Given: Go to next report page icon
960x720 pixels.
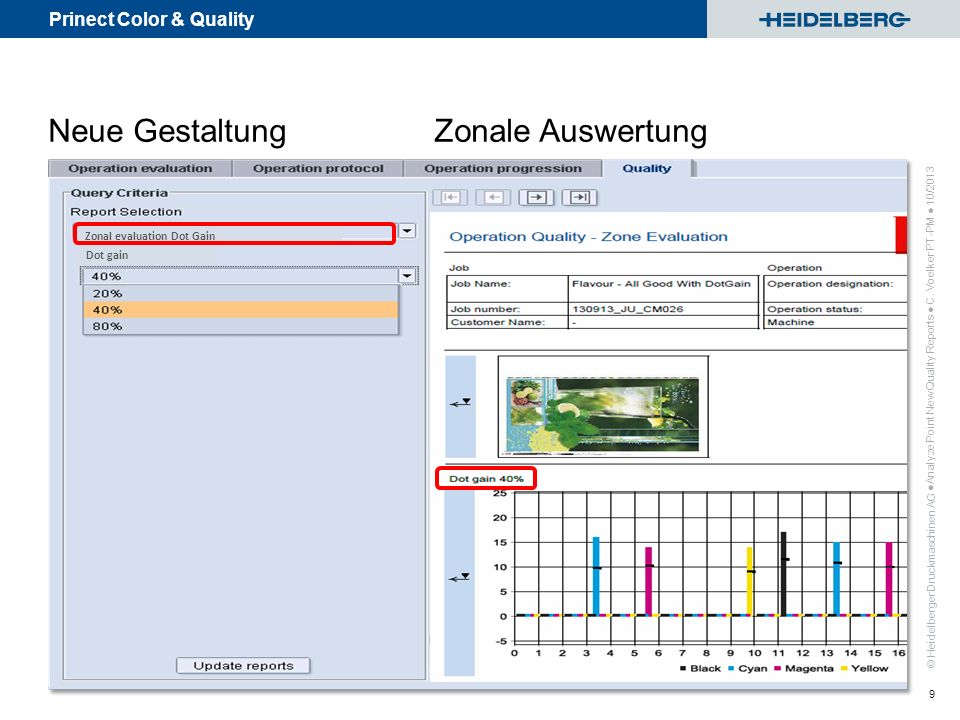Looking at the screenshot, I should 536,197.
